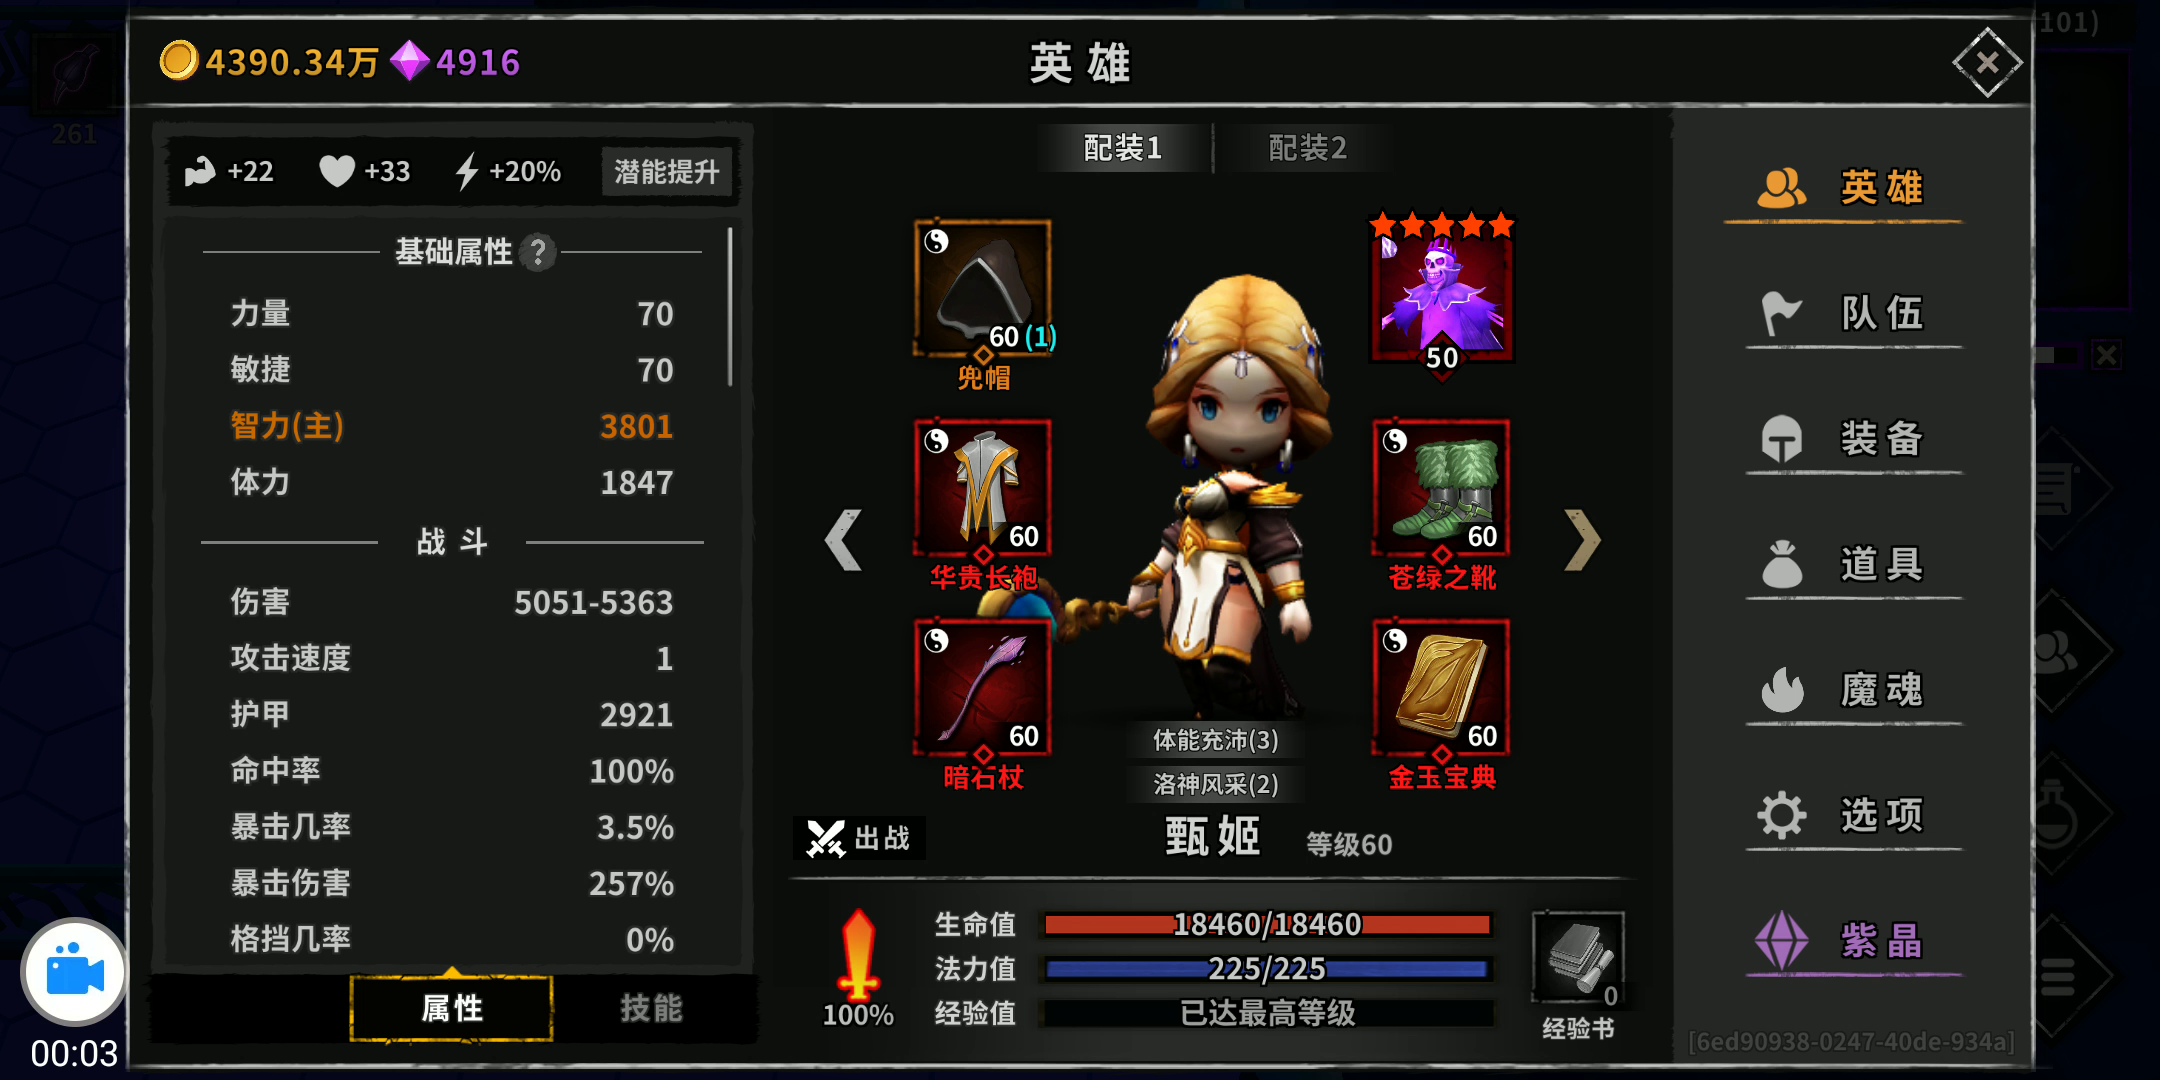Open the 魔魂 soul menu

tap(1854, 690)
